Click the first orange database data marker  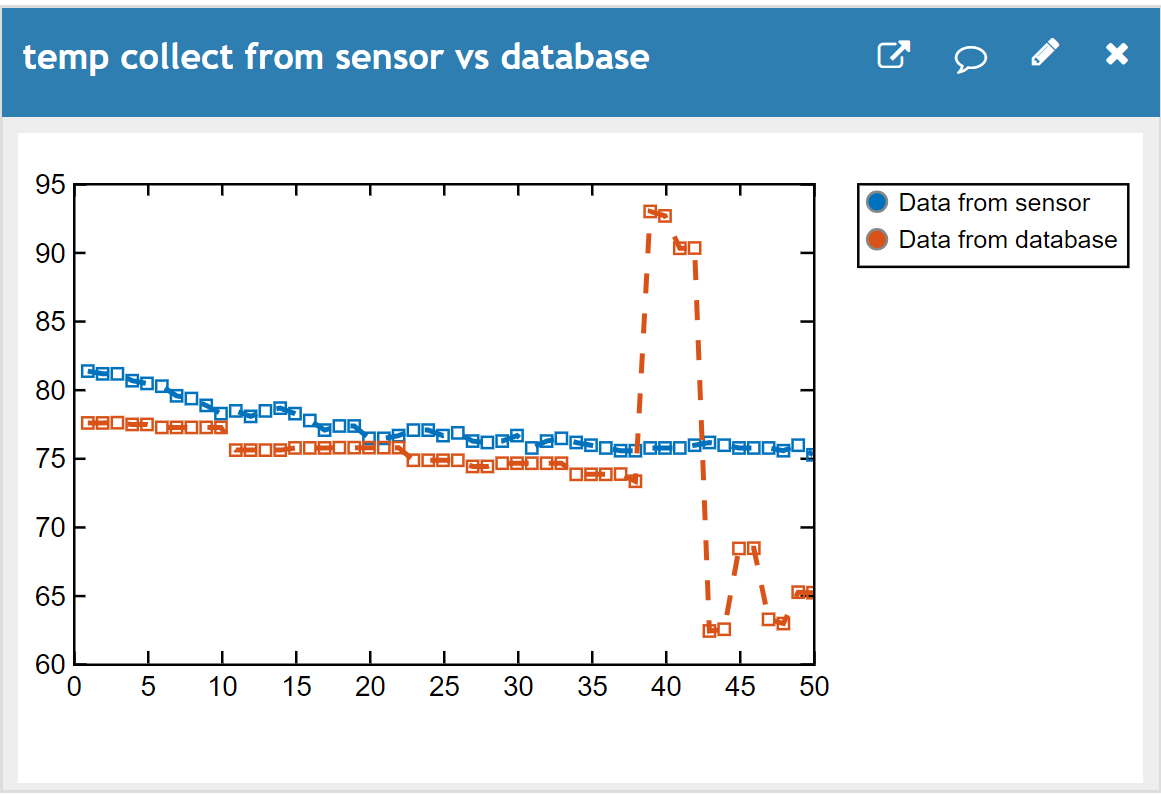point(87,423)
